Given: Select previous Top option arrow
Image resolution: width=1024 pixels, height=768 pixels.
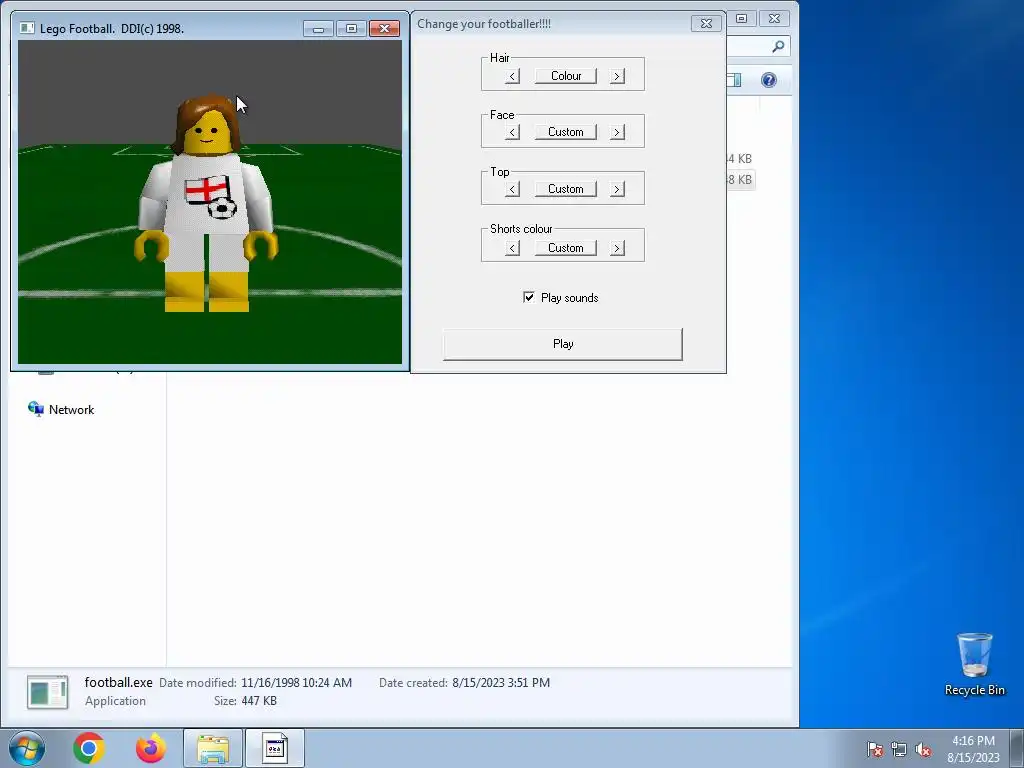Looking at the screenshot, I should (513, 189).
